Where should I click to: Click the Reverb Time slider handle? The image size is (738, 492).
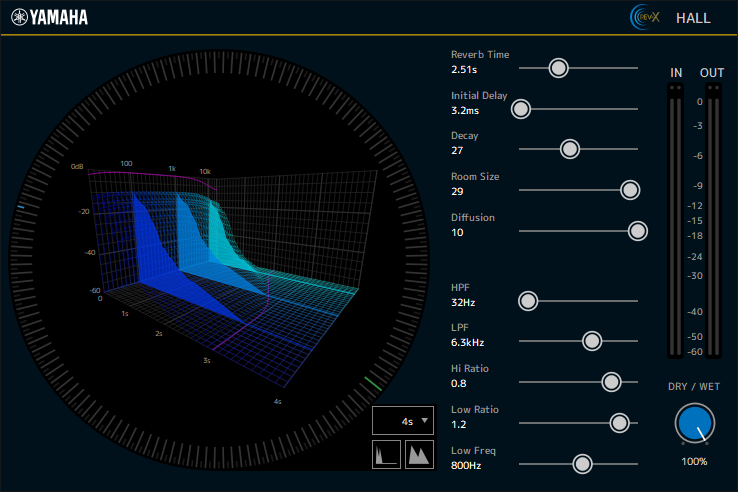click(x=558, y=68)
